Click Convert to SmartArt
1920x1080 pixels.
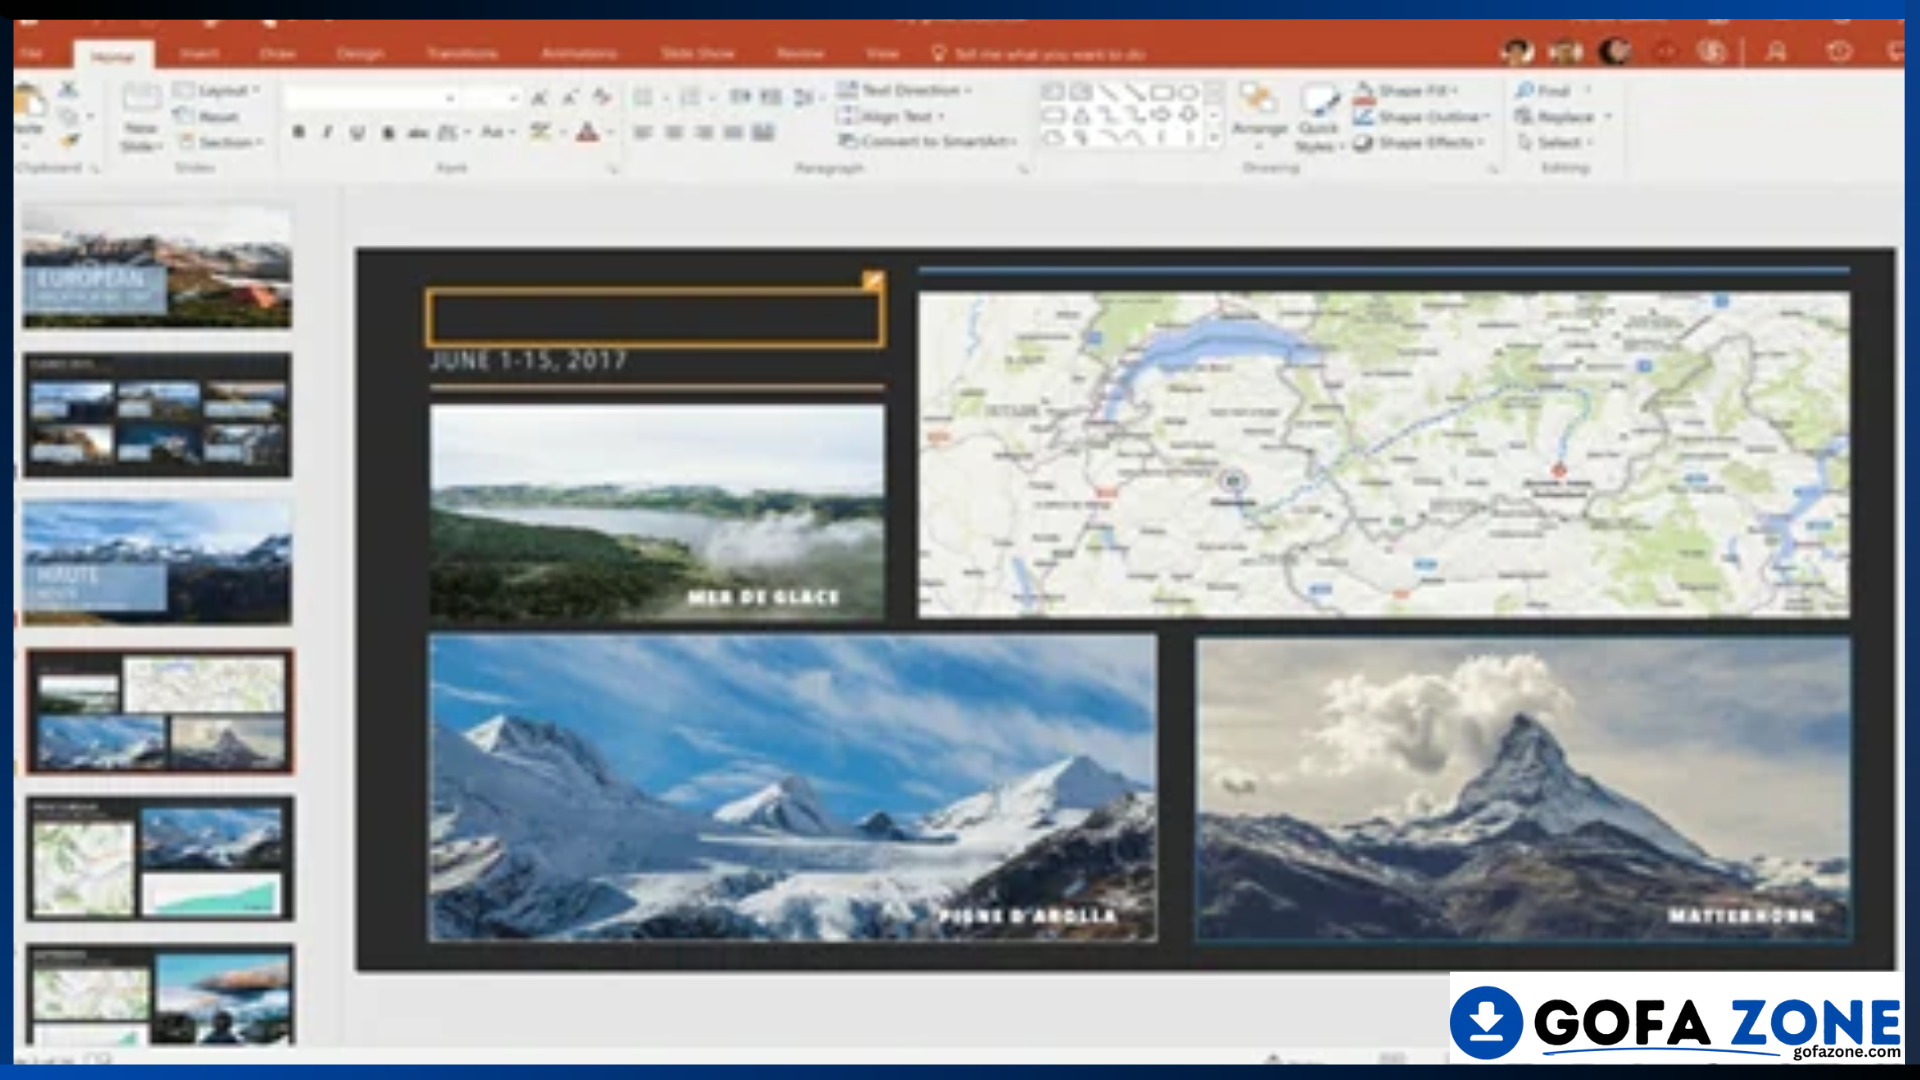pyautogui.click(x=927, y=141)
